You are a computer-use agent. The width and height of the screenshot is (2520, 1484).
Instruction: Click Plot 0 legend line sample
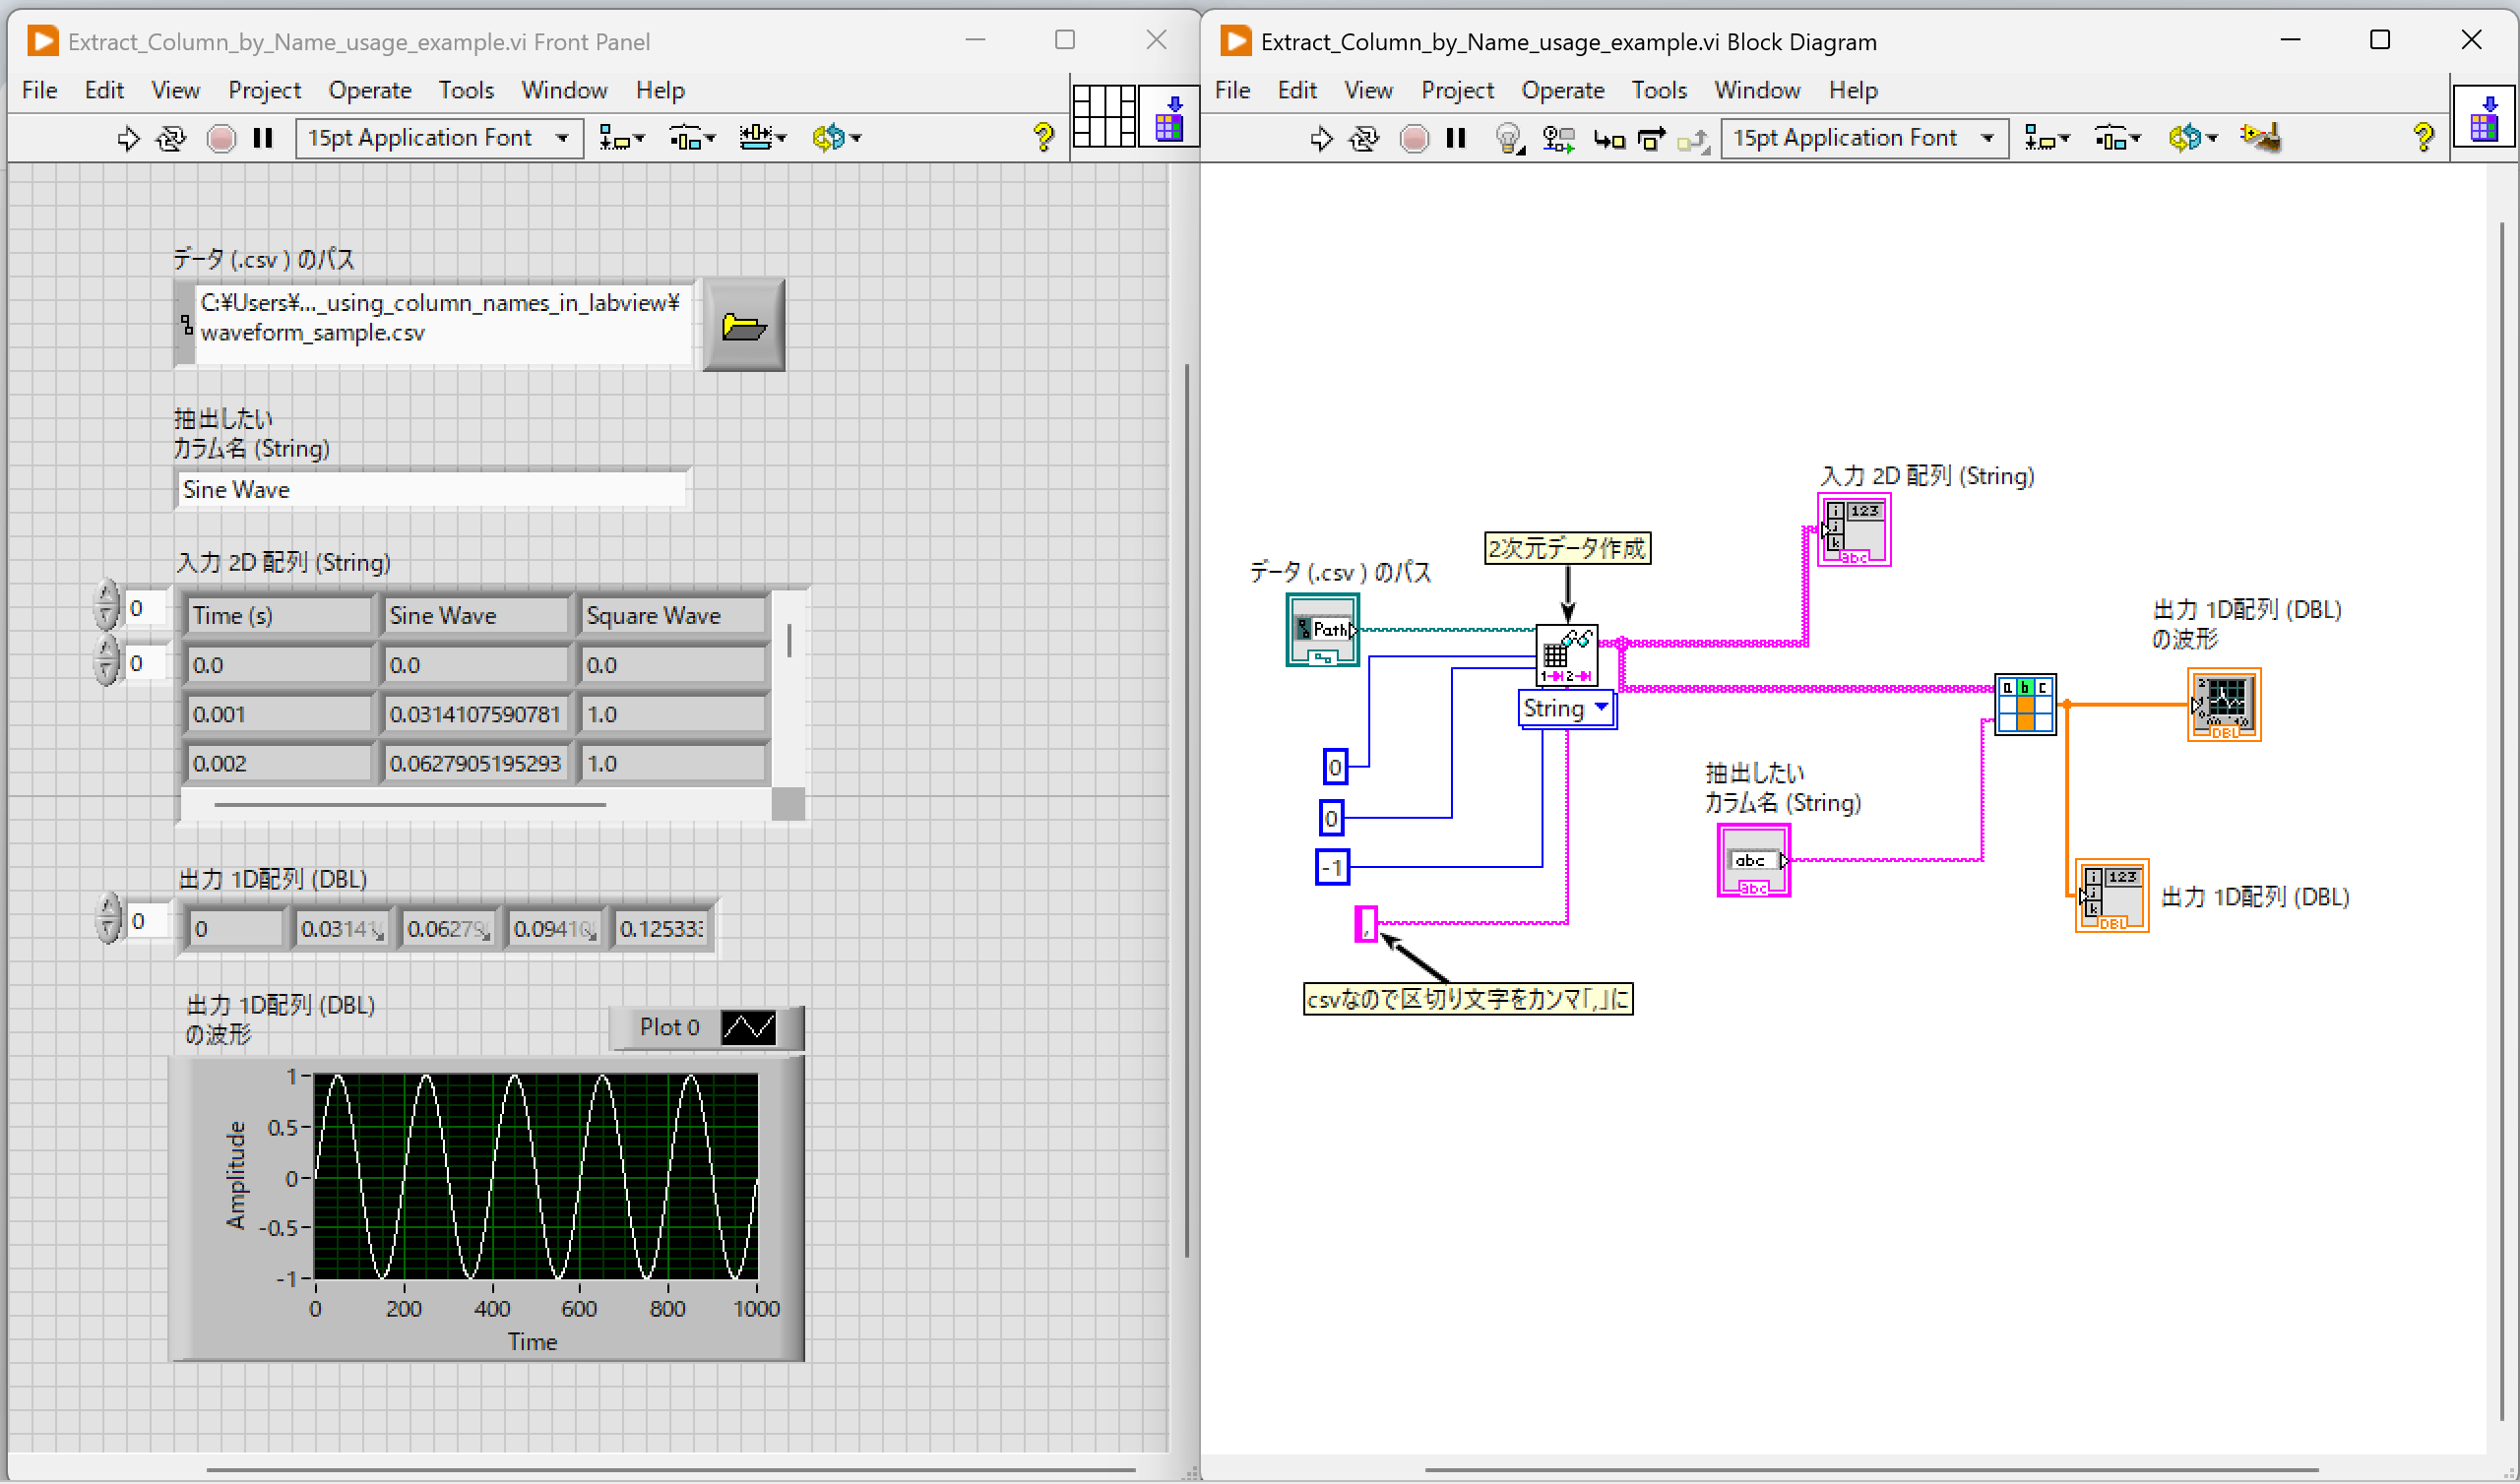[x=749, y=1028]
